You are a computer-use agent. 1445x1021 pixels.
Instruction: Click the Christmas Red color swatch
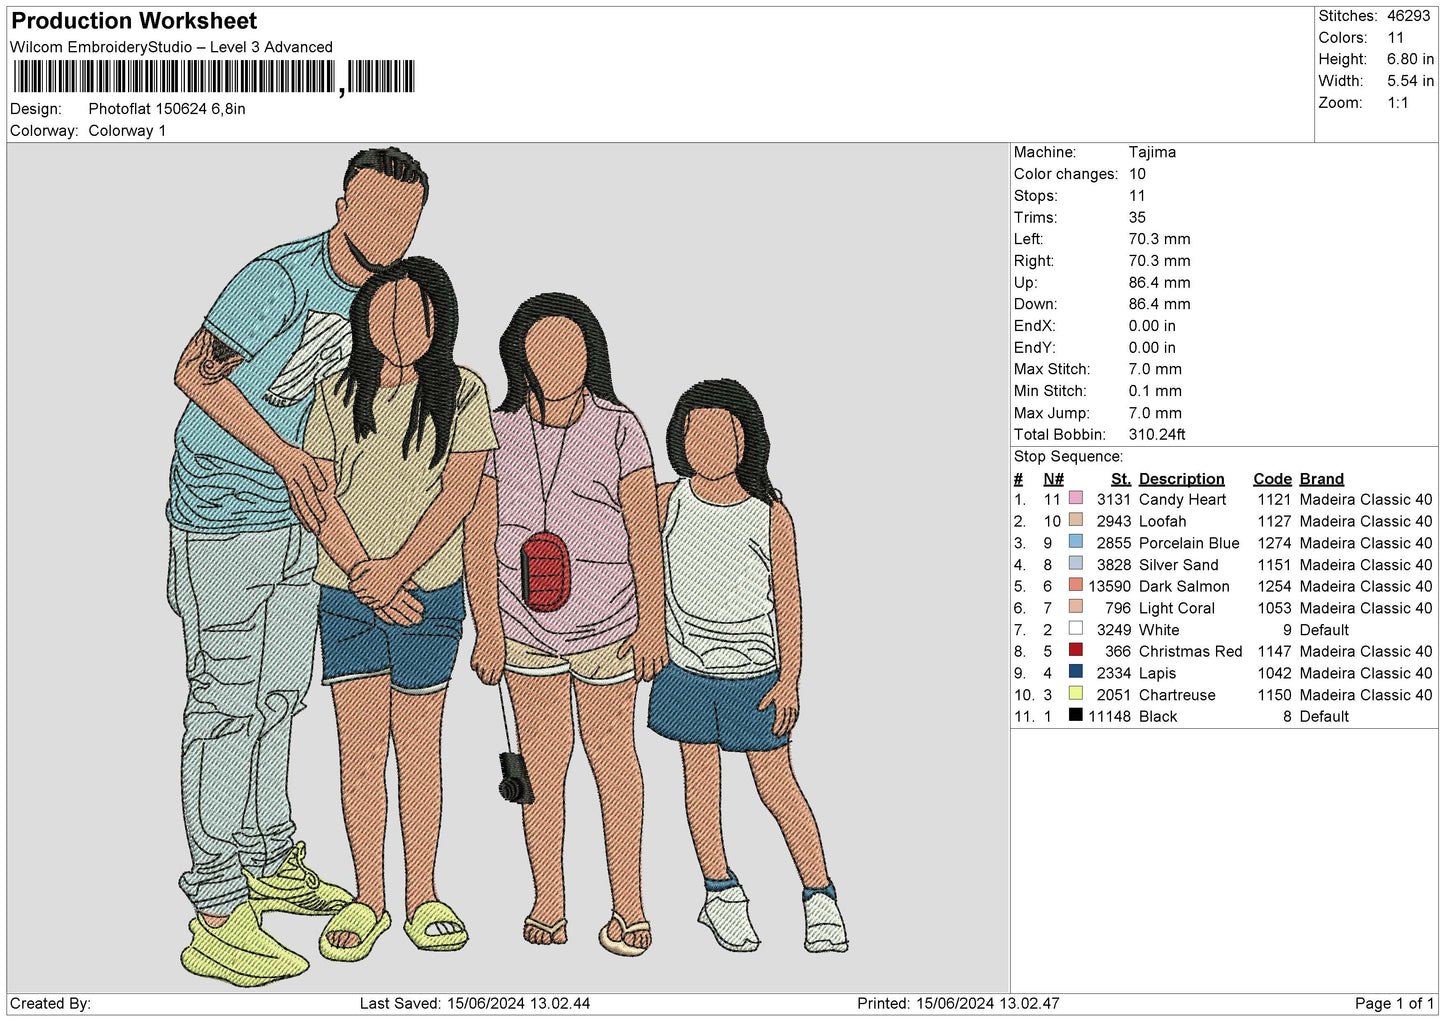pos(1076,650)
